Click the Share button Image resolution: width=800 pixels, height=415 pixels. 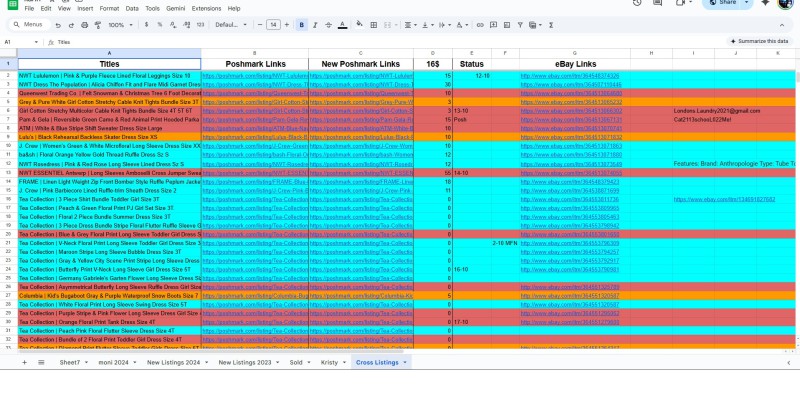click(721, 3)
